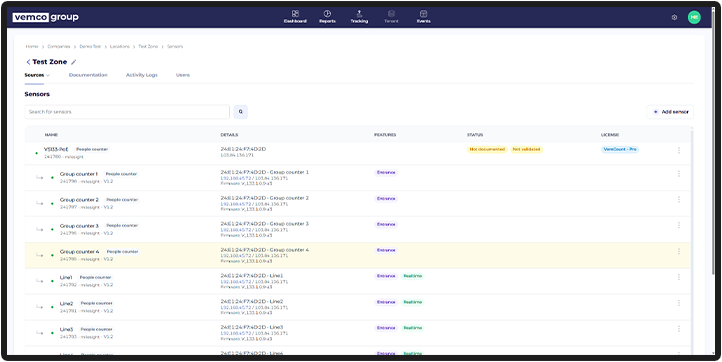Open the Reports section in top navigation
The width and height of the screenshot is (722, 362).
coord(327,17)
